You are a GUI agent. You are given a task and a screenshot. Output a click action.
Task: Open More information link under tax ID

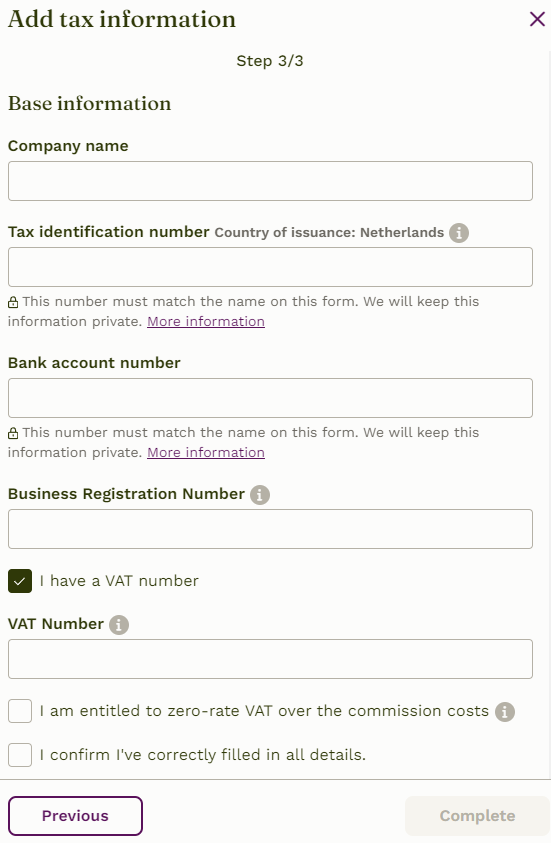(206, 322)
